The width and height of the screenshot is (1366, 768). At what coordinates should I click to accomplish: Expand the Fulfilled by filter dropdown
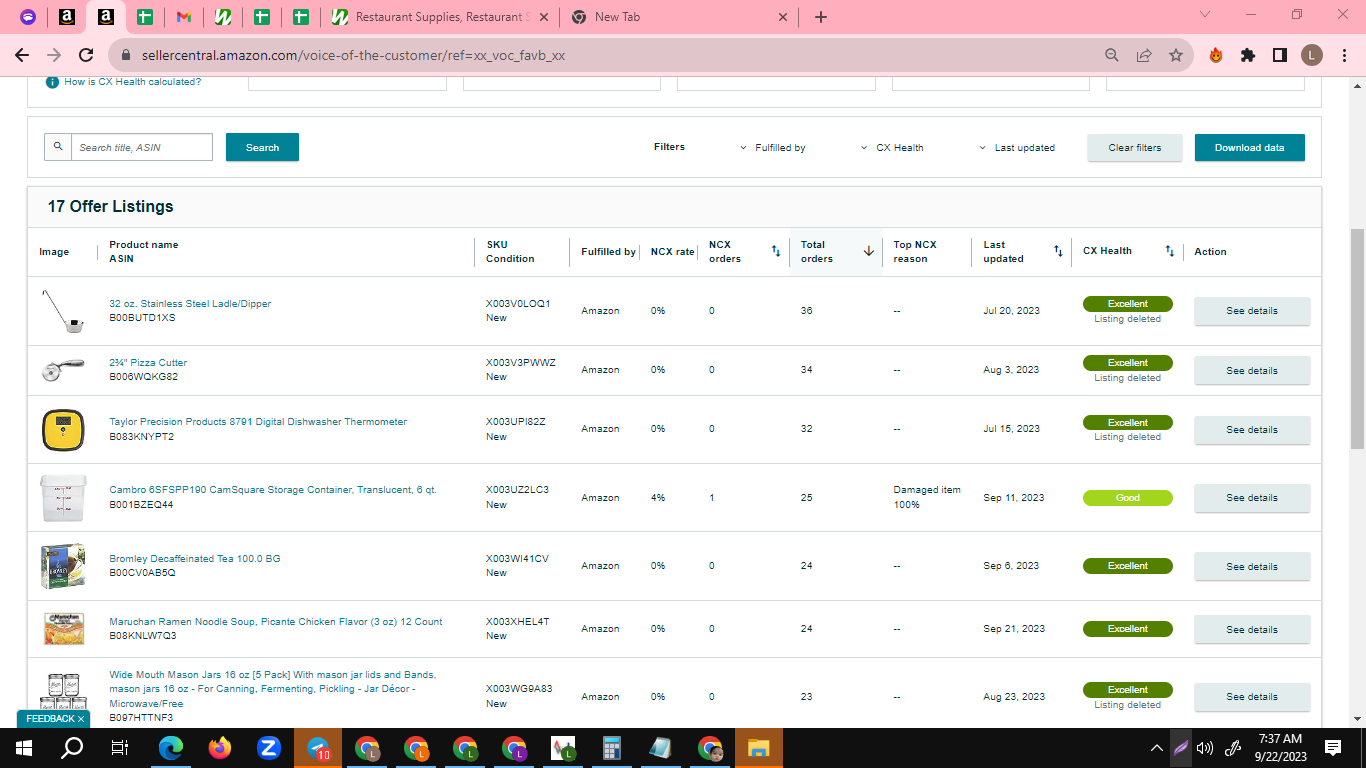click(773, 148)
